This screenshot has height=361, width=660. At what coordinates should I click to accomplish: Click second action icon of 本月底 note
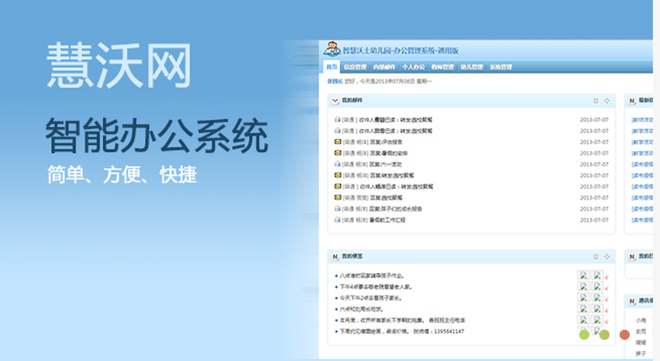click(597, 320)
